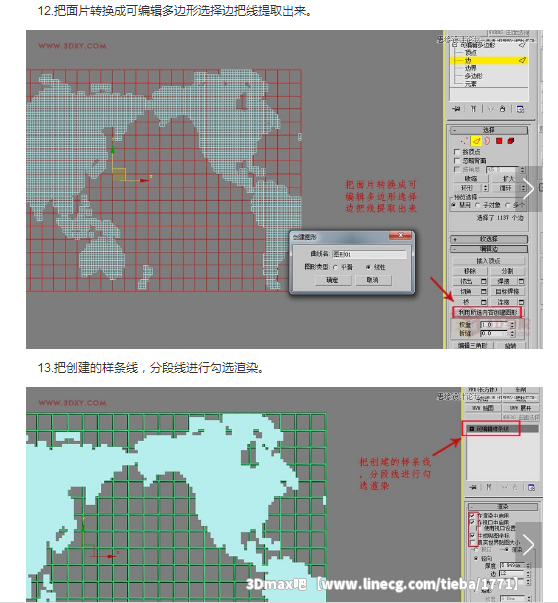Click show end result icon in second screenshot
Viewport: 558px width, 603px height.
(x=489, y=487)
